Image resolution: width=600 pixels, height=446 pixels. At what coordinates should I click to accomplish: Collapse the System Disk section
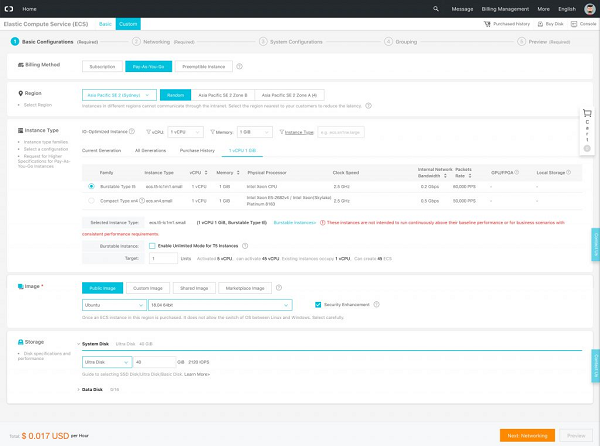coord(78,344)
